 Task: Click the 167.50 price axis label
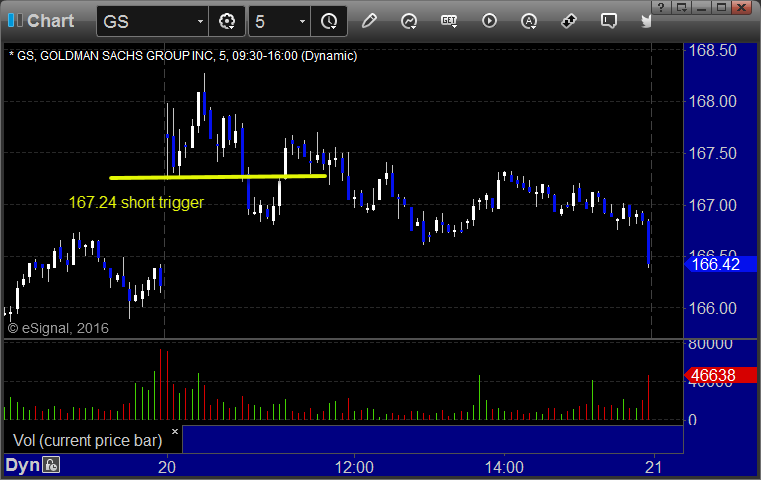[x=712, y=153]
